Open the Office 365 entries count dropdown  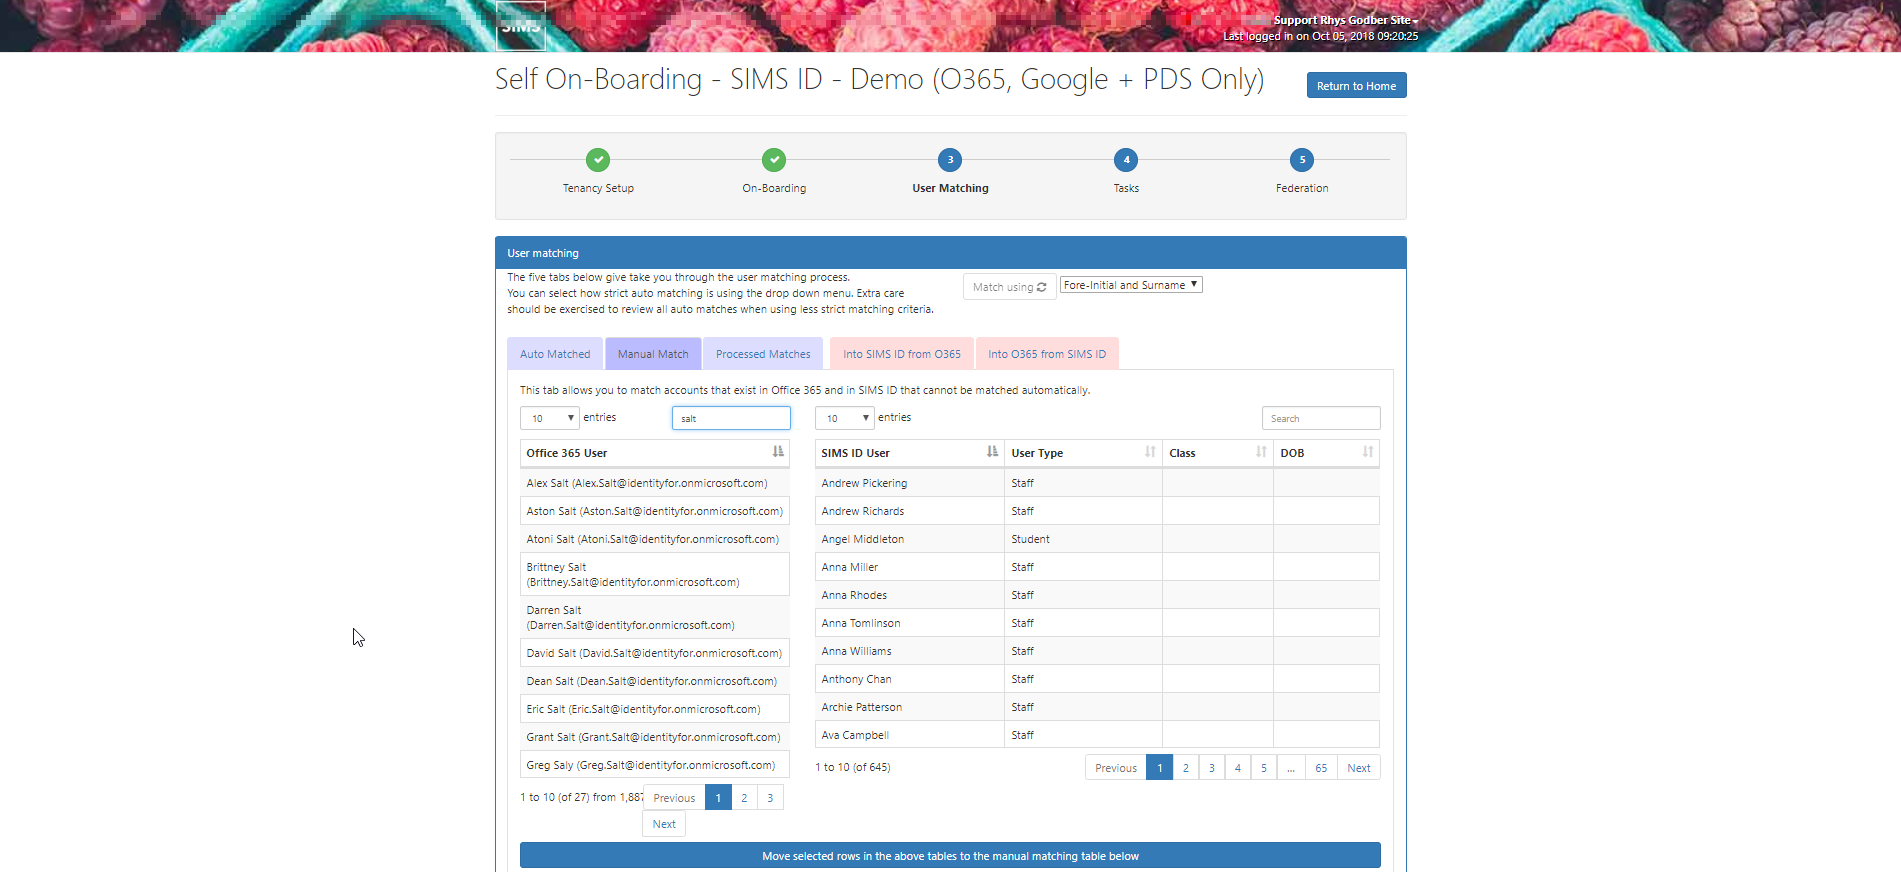pyautogui.click(x=549, y=418)
